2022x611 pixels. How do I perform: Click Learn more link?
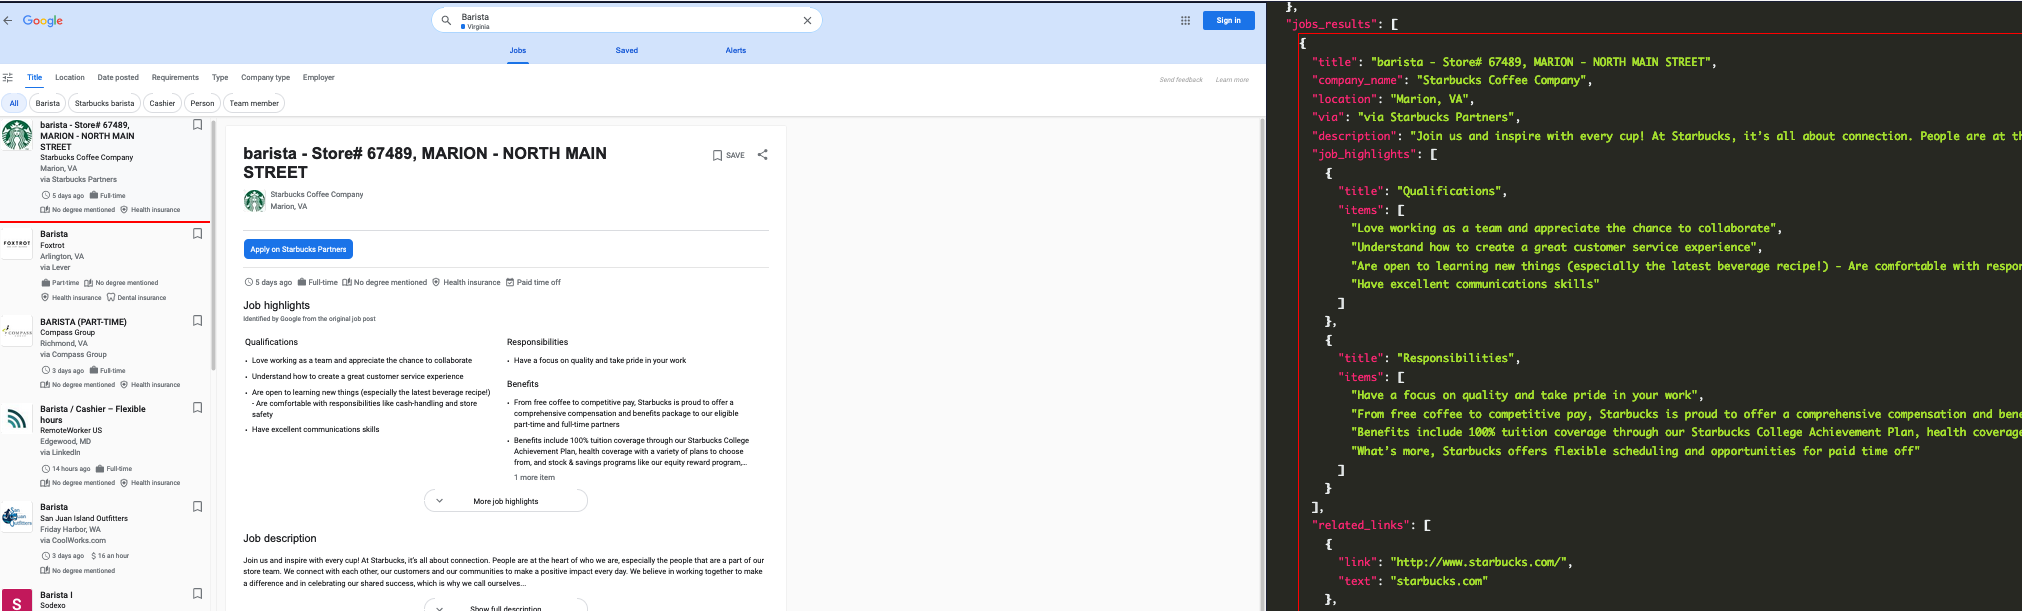[x=1232, y=80]
